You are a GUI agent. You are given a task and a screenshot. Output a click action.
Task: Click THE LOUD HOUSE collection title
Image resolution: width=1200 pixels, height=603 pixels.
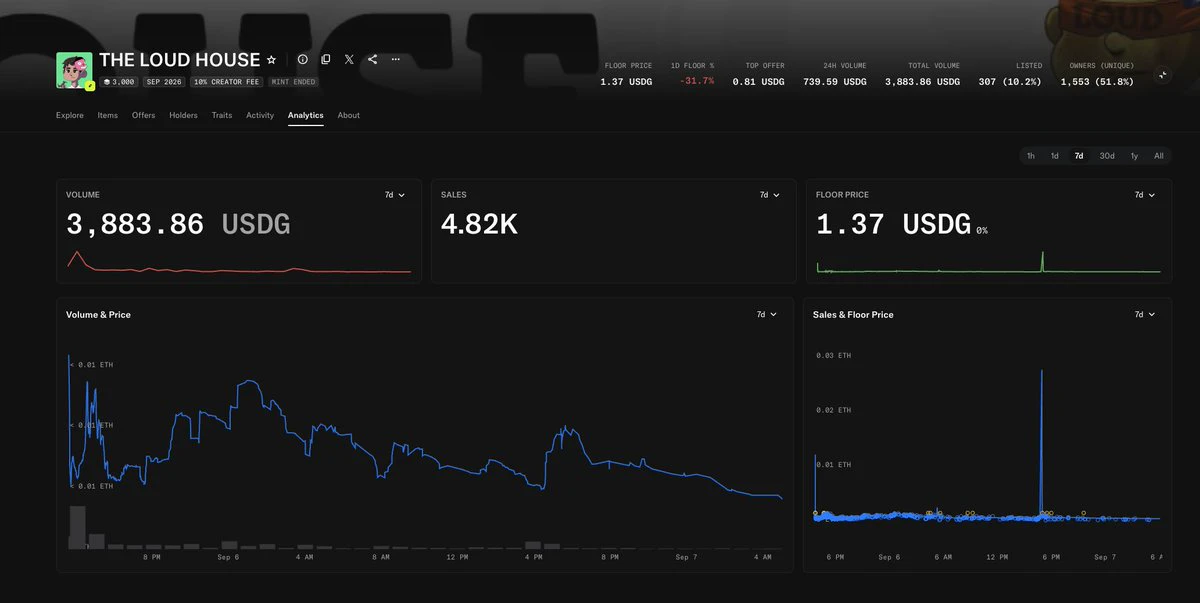coord(180,60)
